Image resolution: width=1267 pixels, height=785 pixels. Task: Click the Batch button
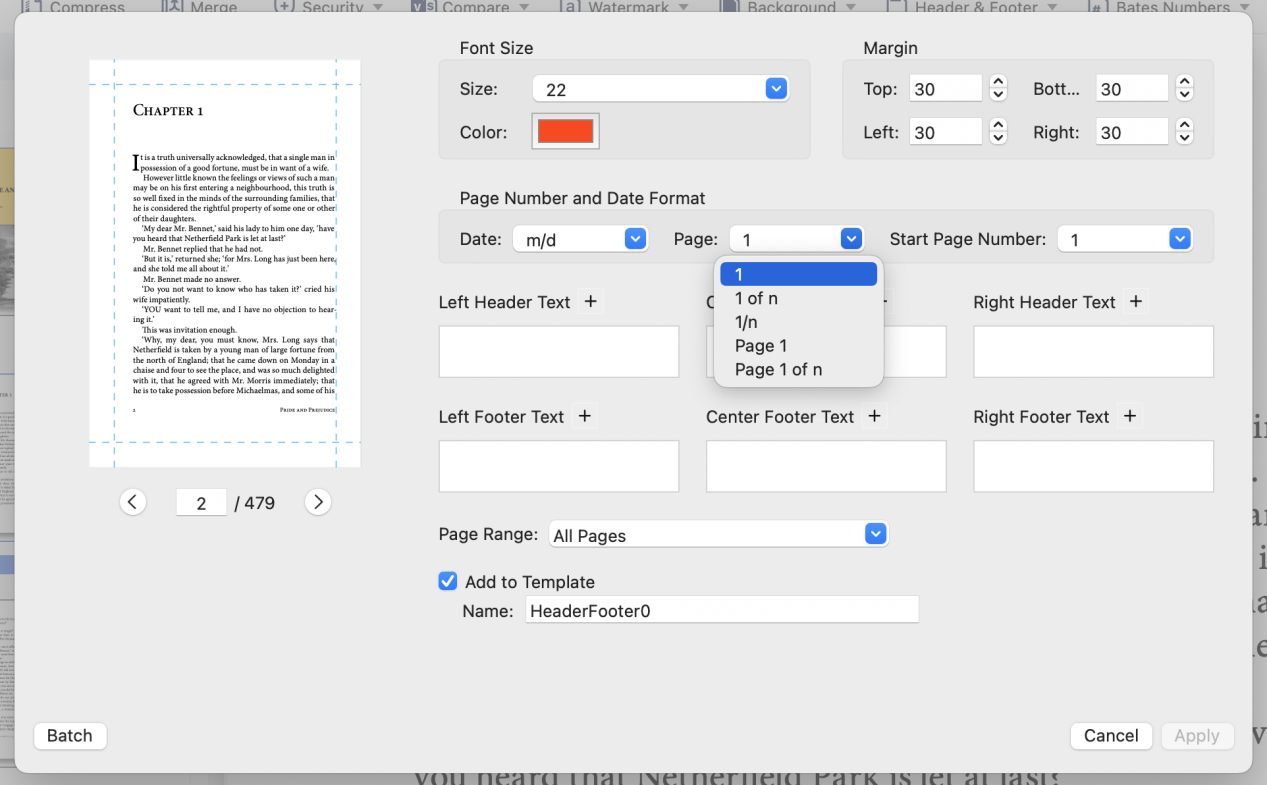coord(70,735)
